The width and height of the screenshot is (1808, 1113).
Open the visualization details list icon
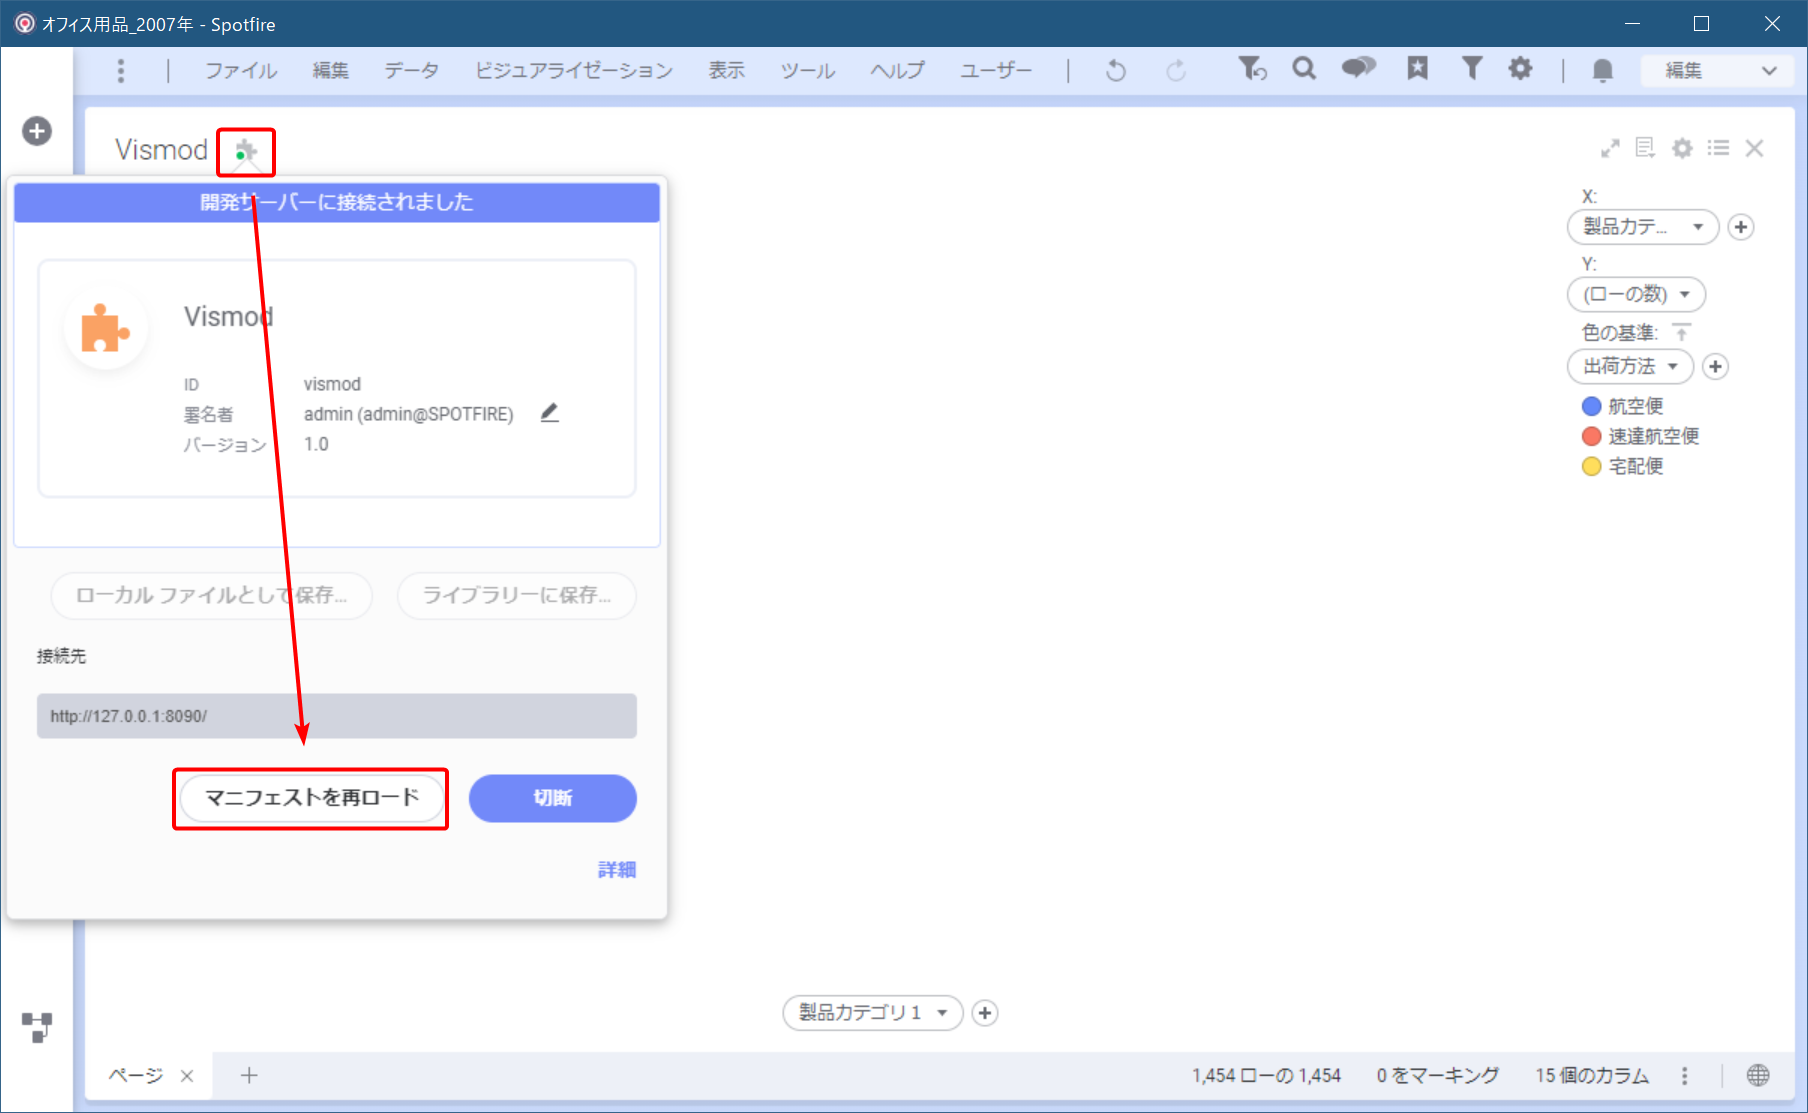[x=1645, y=148]
